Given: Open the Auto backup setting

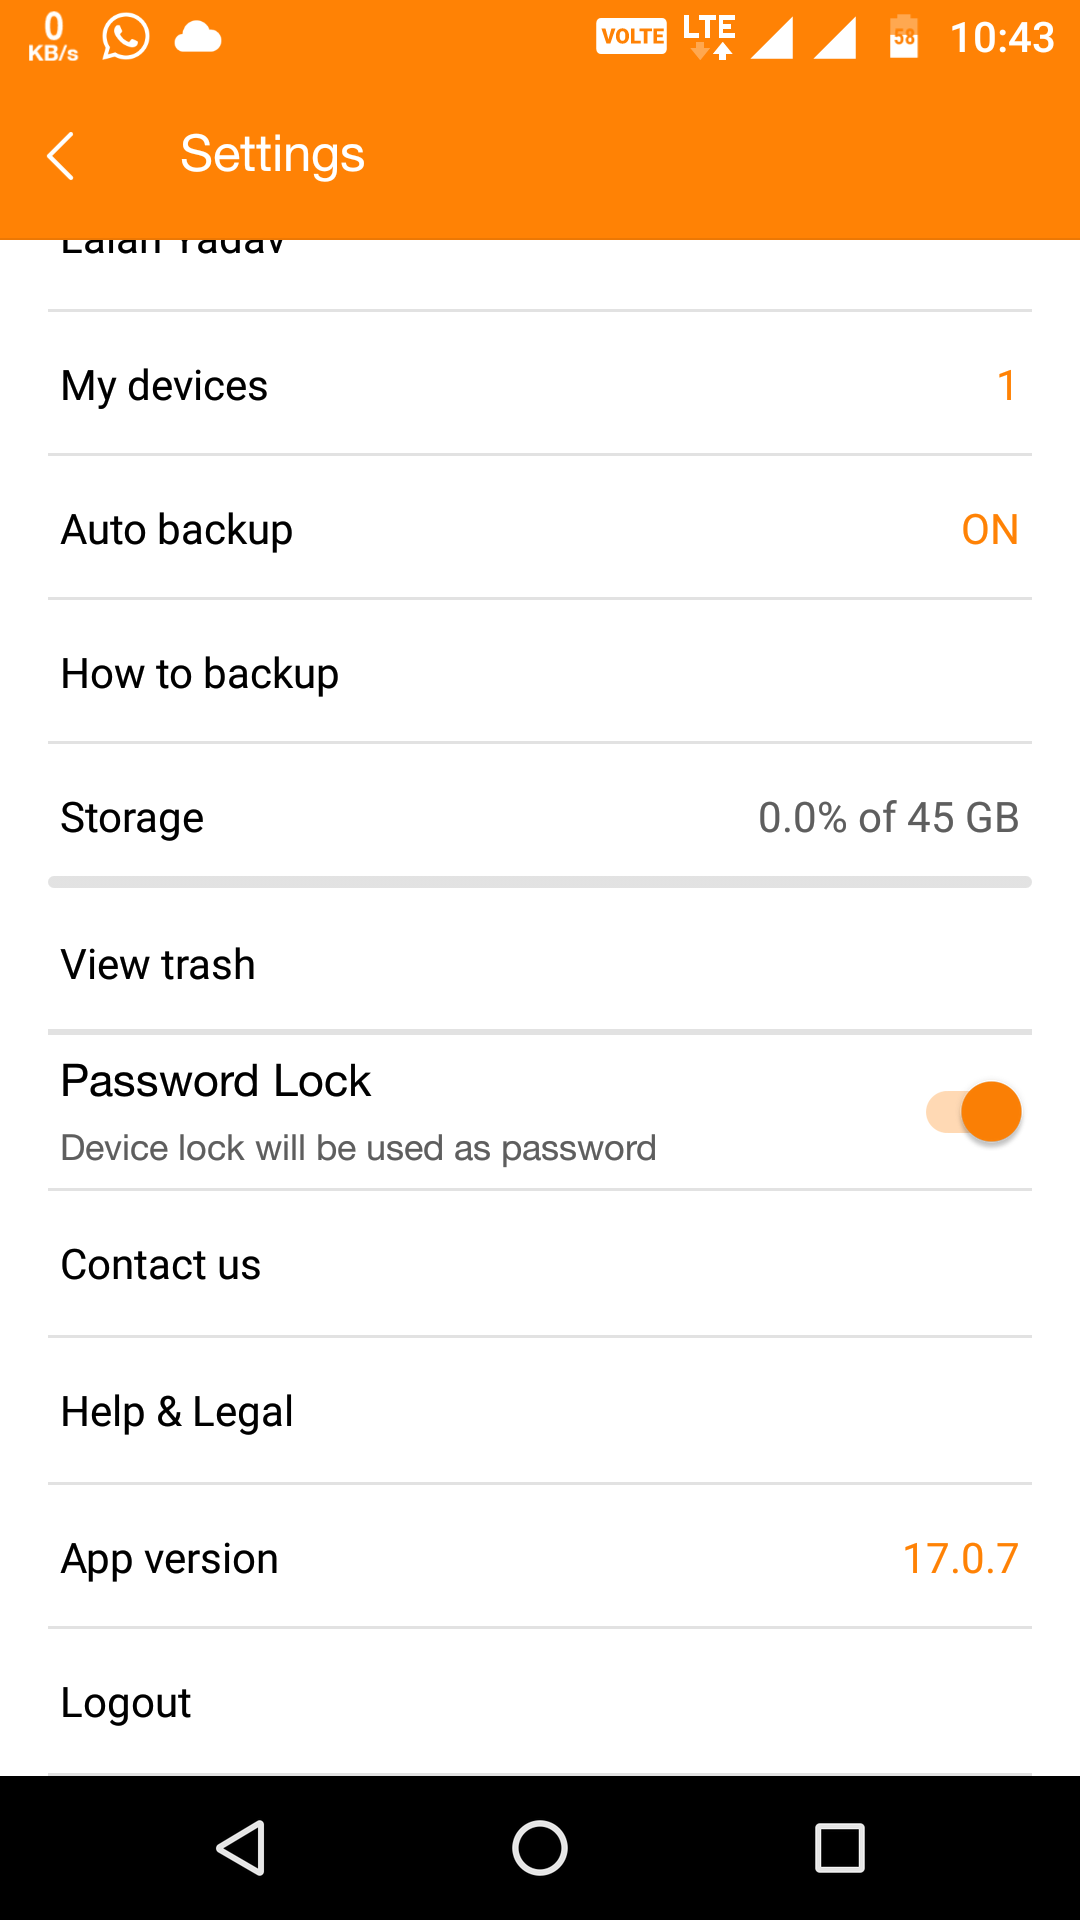Looking at the screenshot, I should [540, 529].
